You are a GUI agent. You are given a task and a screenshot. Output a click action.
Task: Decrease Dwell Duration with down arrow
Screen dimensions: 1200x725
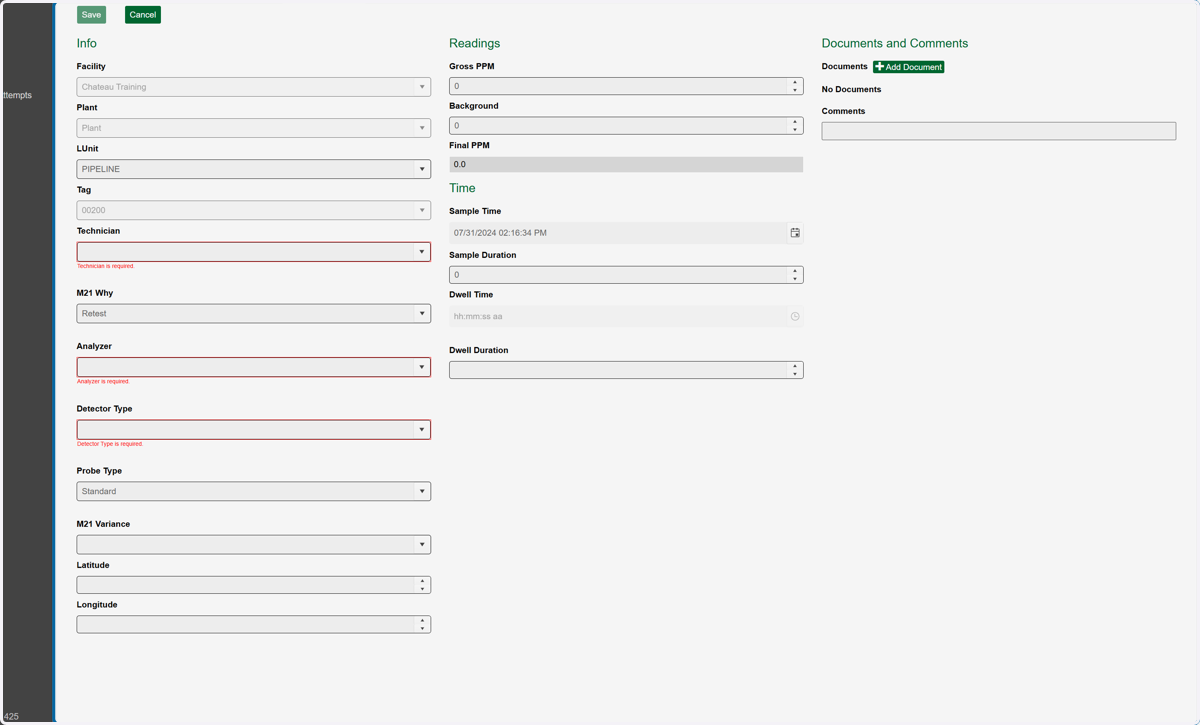tap(795, 374)
